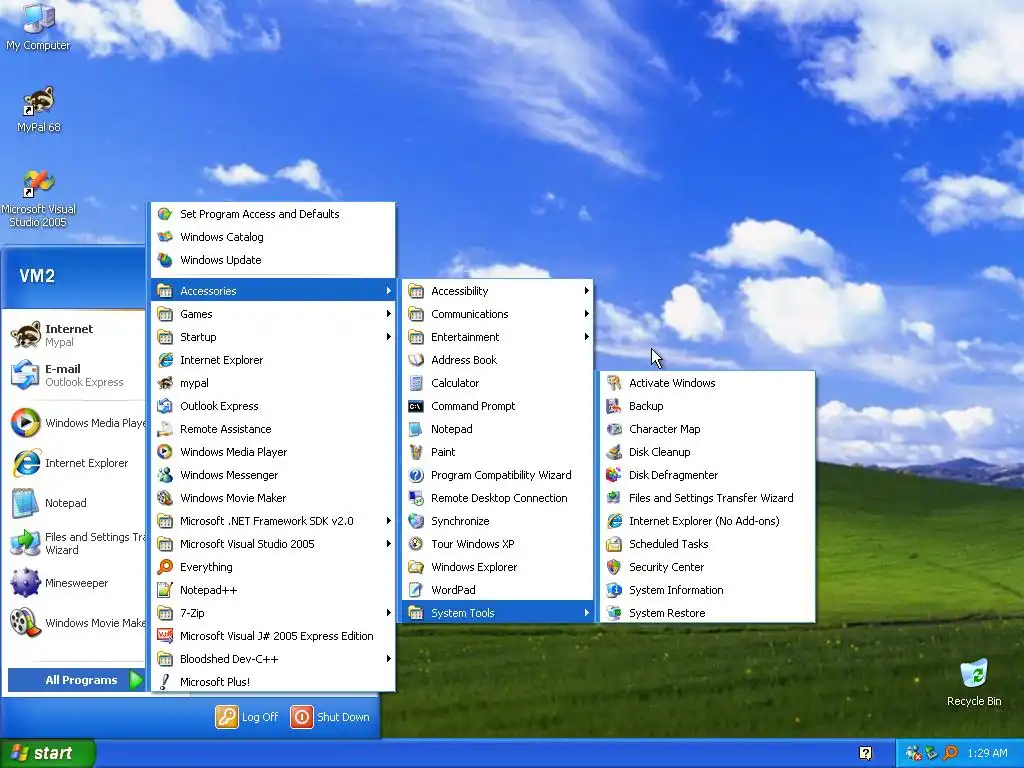Click the Character Map icon

[x=614, y=429]
